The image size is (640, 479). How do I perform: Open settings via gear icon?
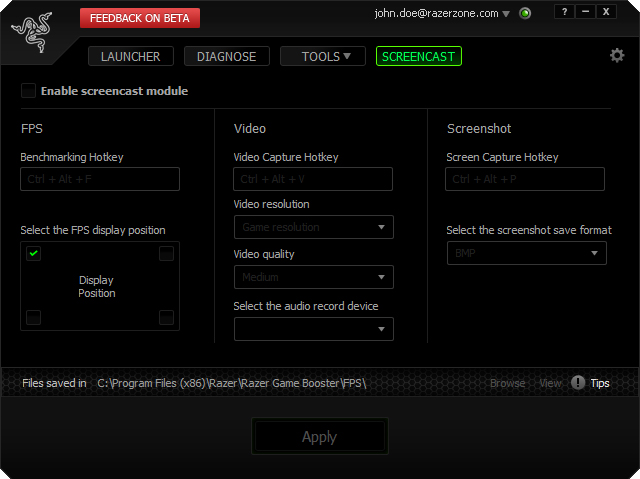coord(617,55)
